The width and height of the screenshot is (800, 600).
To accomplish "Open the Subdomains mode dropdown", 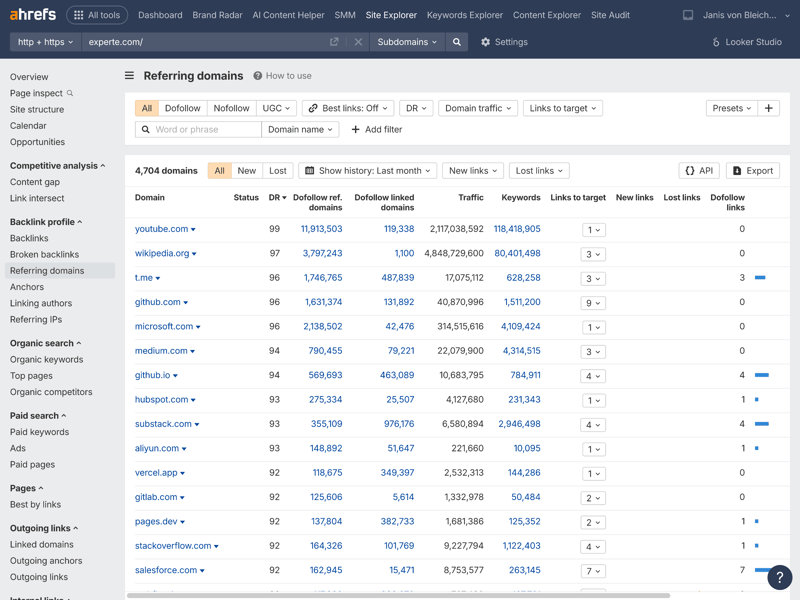I will point(407,42).
